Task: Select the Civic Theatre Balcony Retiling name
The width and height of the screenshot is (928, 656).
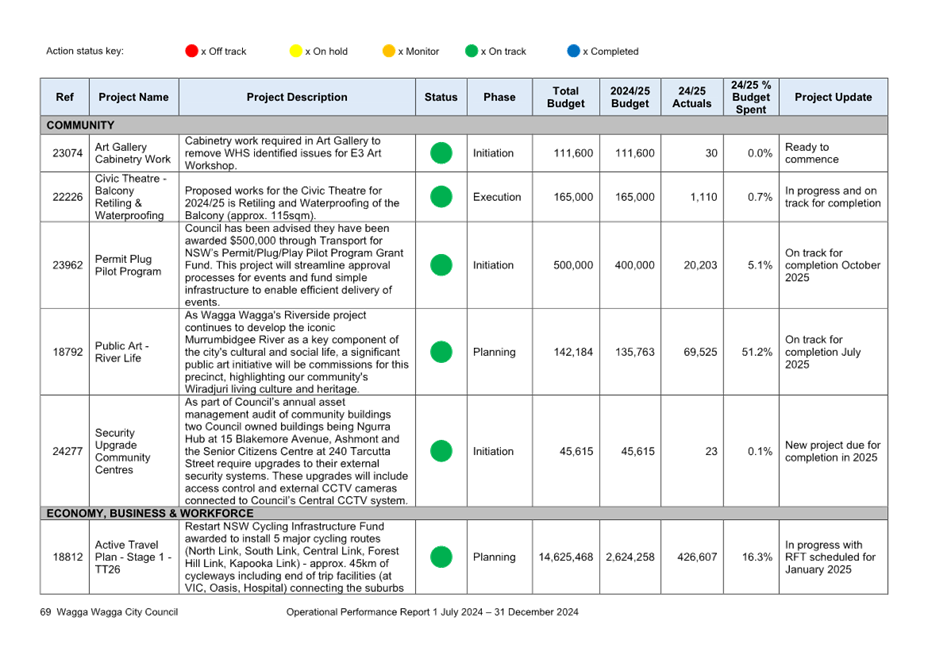Action: (131, 197)
